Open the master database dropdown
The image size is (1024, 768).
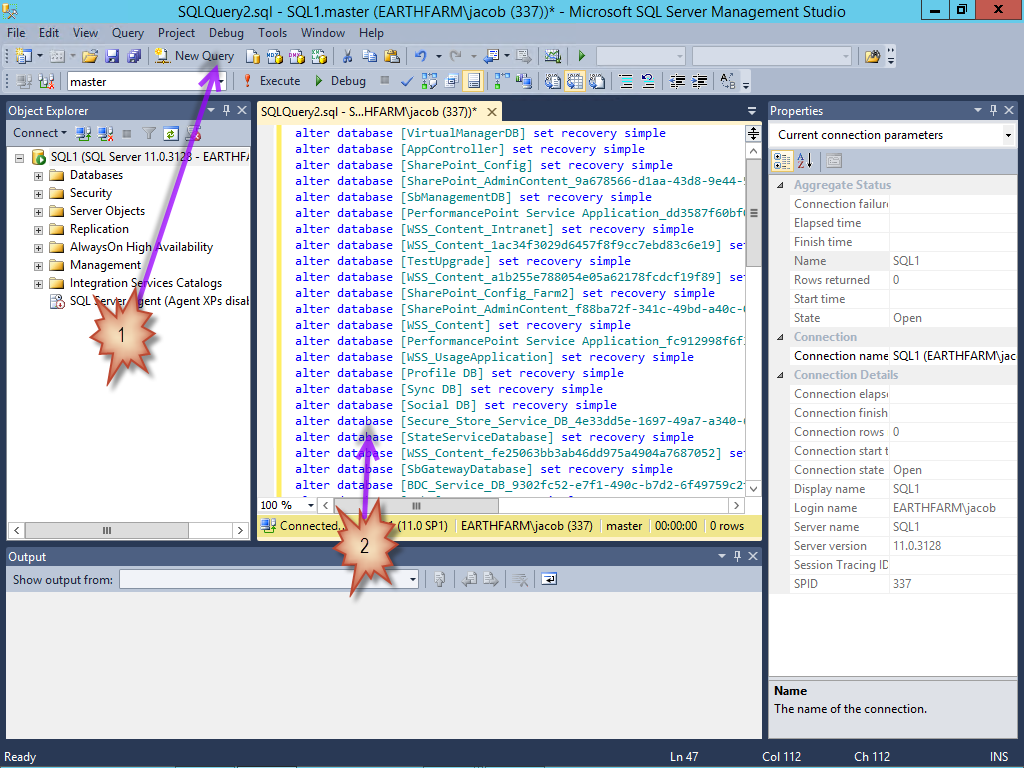tap(221, 82)
